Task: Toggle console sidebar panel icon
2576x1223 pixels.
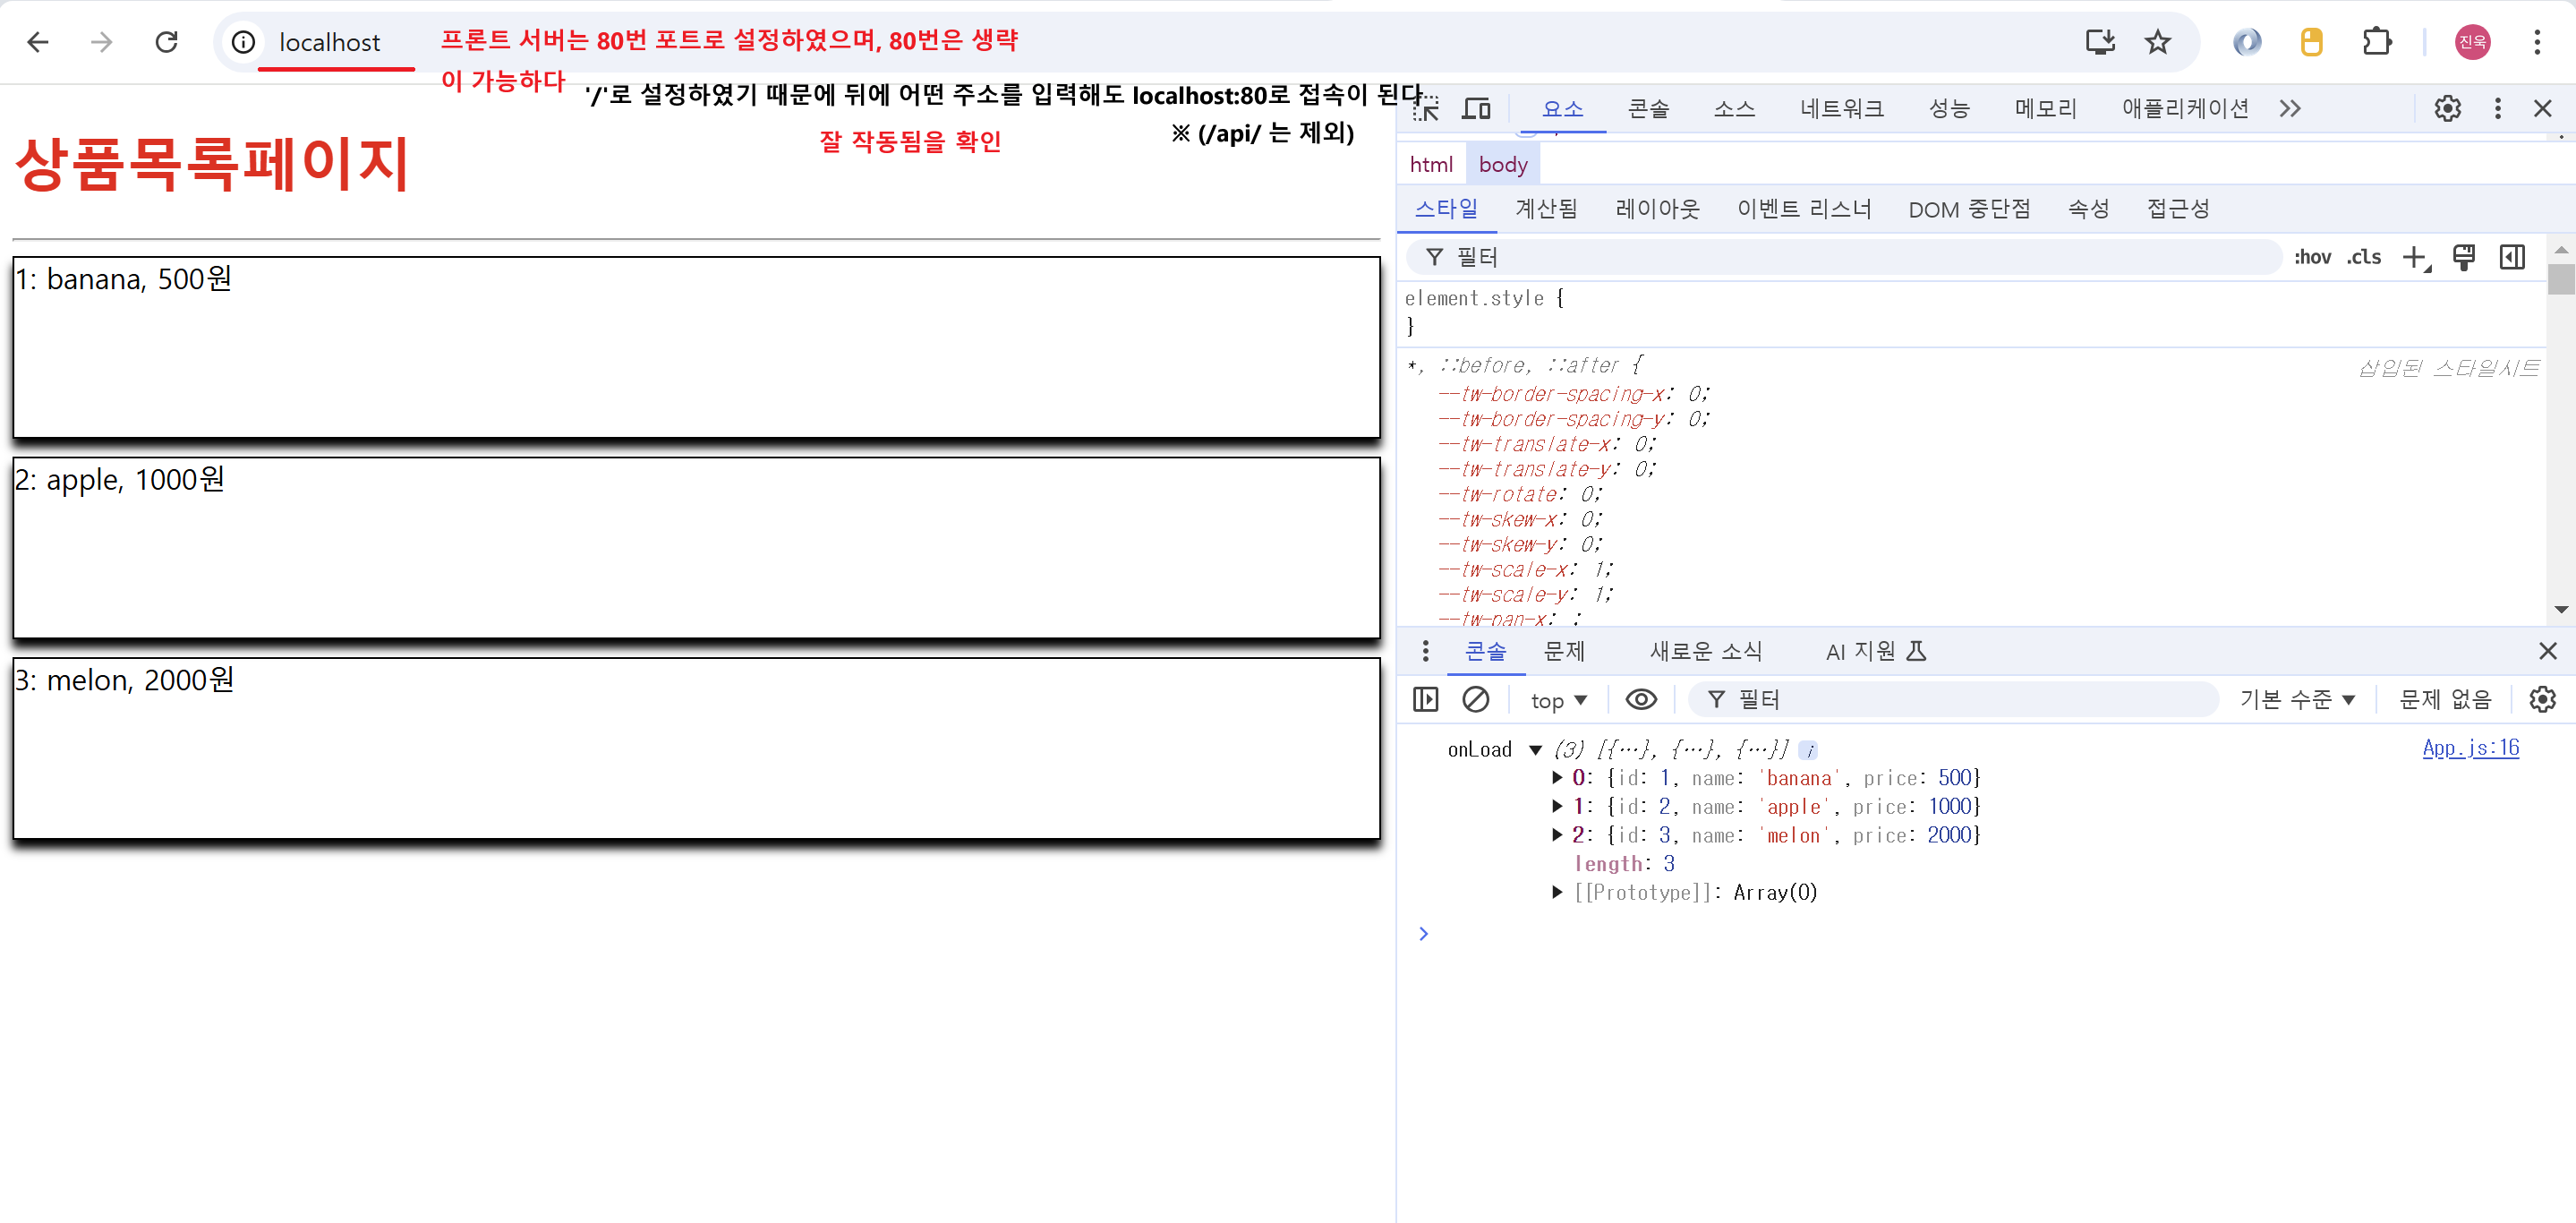Action: (x=1426, y=699)
